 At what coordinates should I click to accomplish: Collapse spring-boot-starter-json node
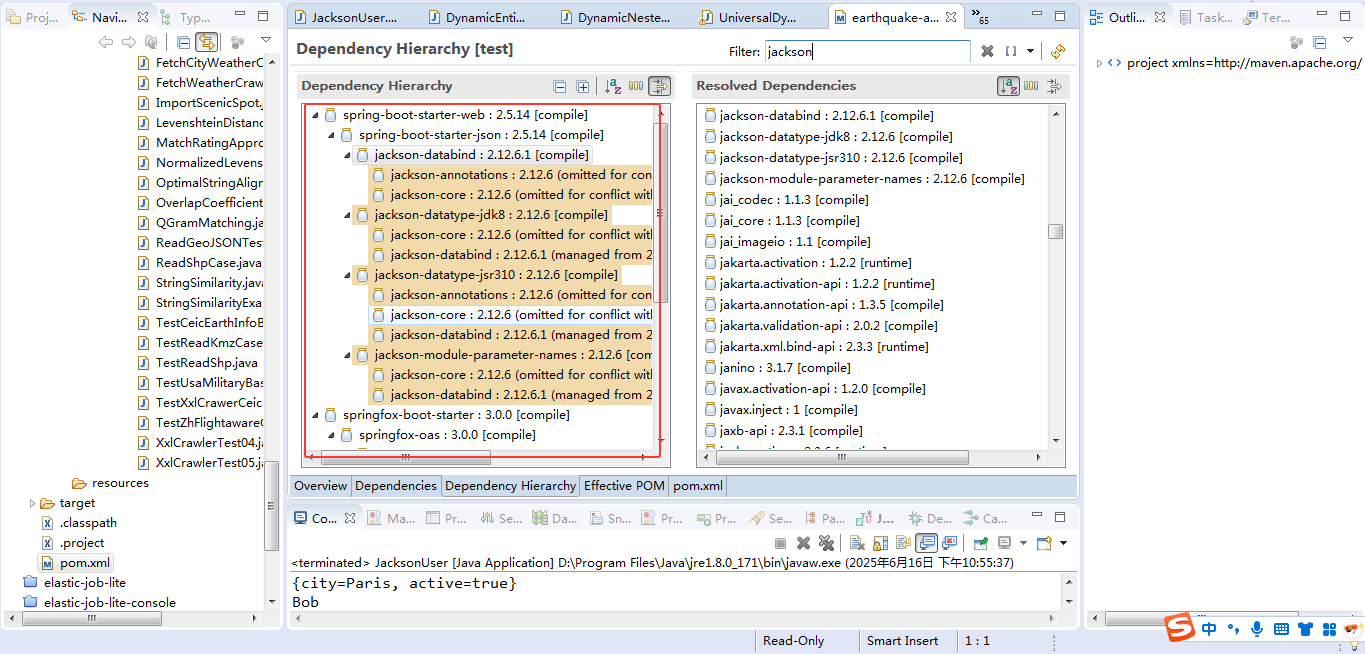[x=331, y=135]
